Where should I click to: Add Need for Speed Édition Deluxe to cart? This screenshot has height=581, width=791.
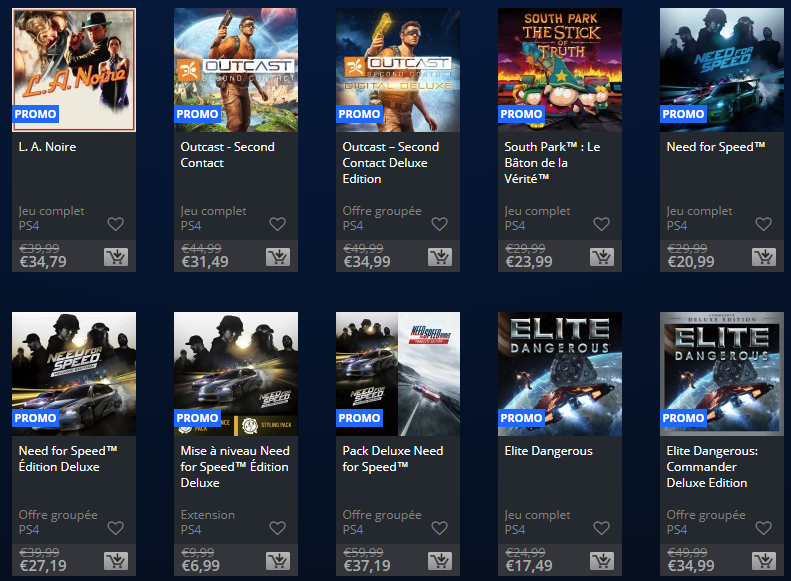pyautogui.click(x=116, y=561)
